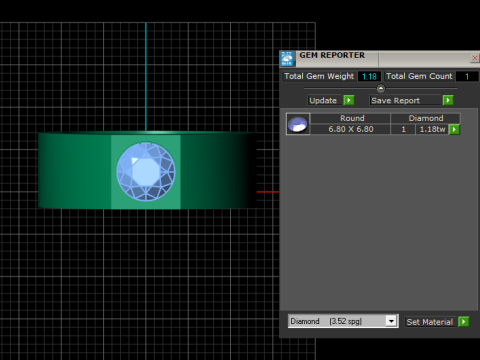
Task: Click the Set Material label
Action: 430,322
